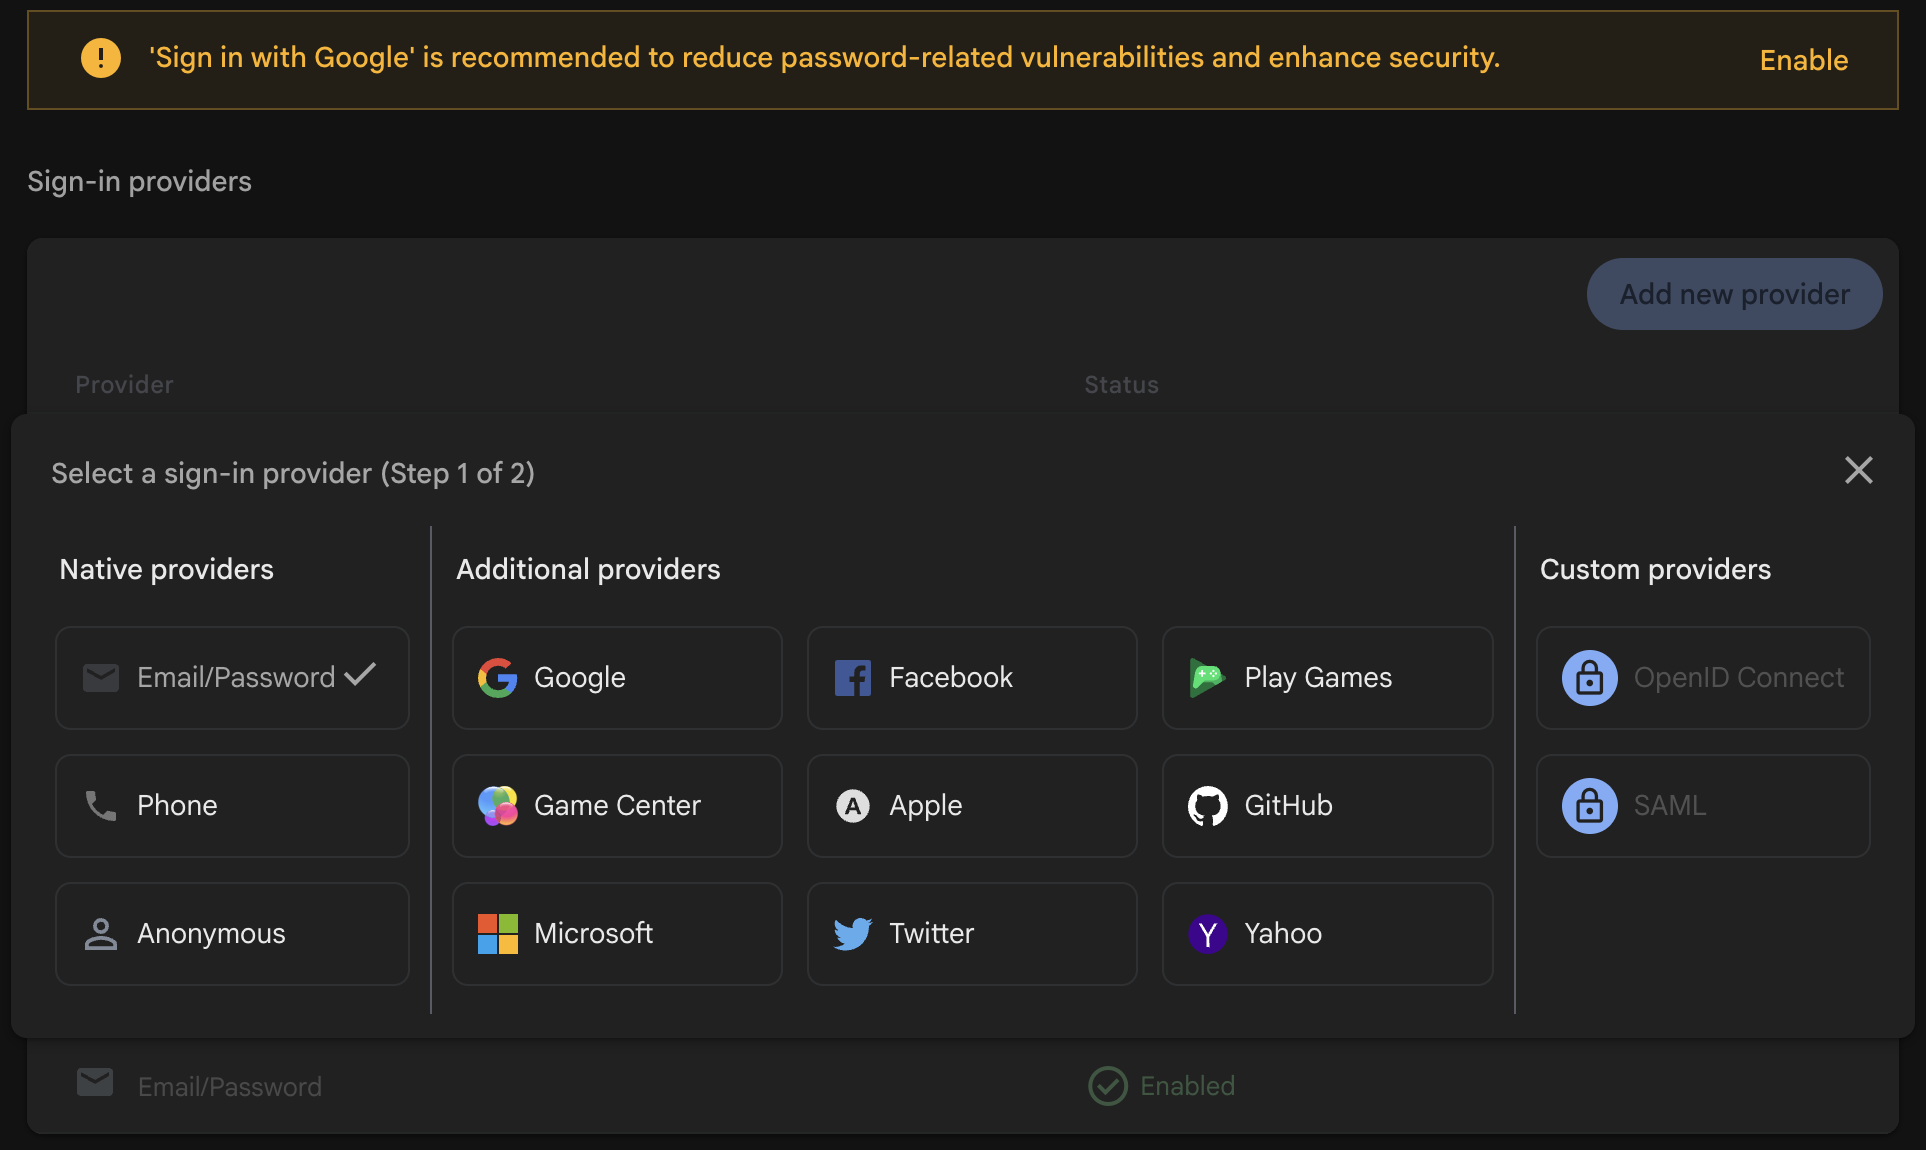Click the Additional providers heading
Viewport: 1926px width, 1150px height.
[588, 570]
